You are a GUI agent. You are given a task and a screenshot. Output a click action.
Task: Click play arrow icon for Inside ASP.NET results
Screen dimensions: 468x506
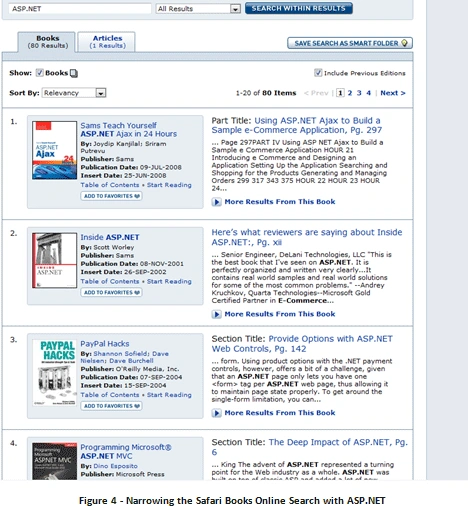click(216, 314)
